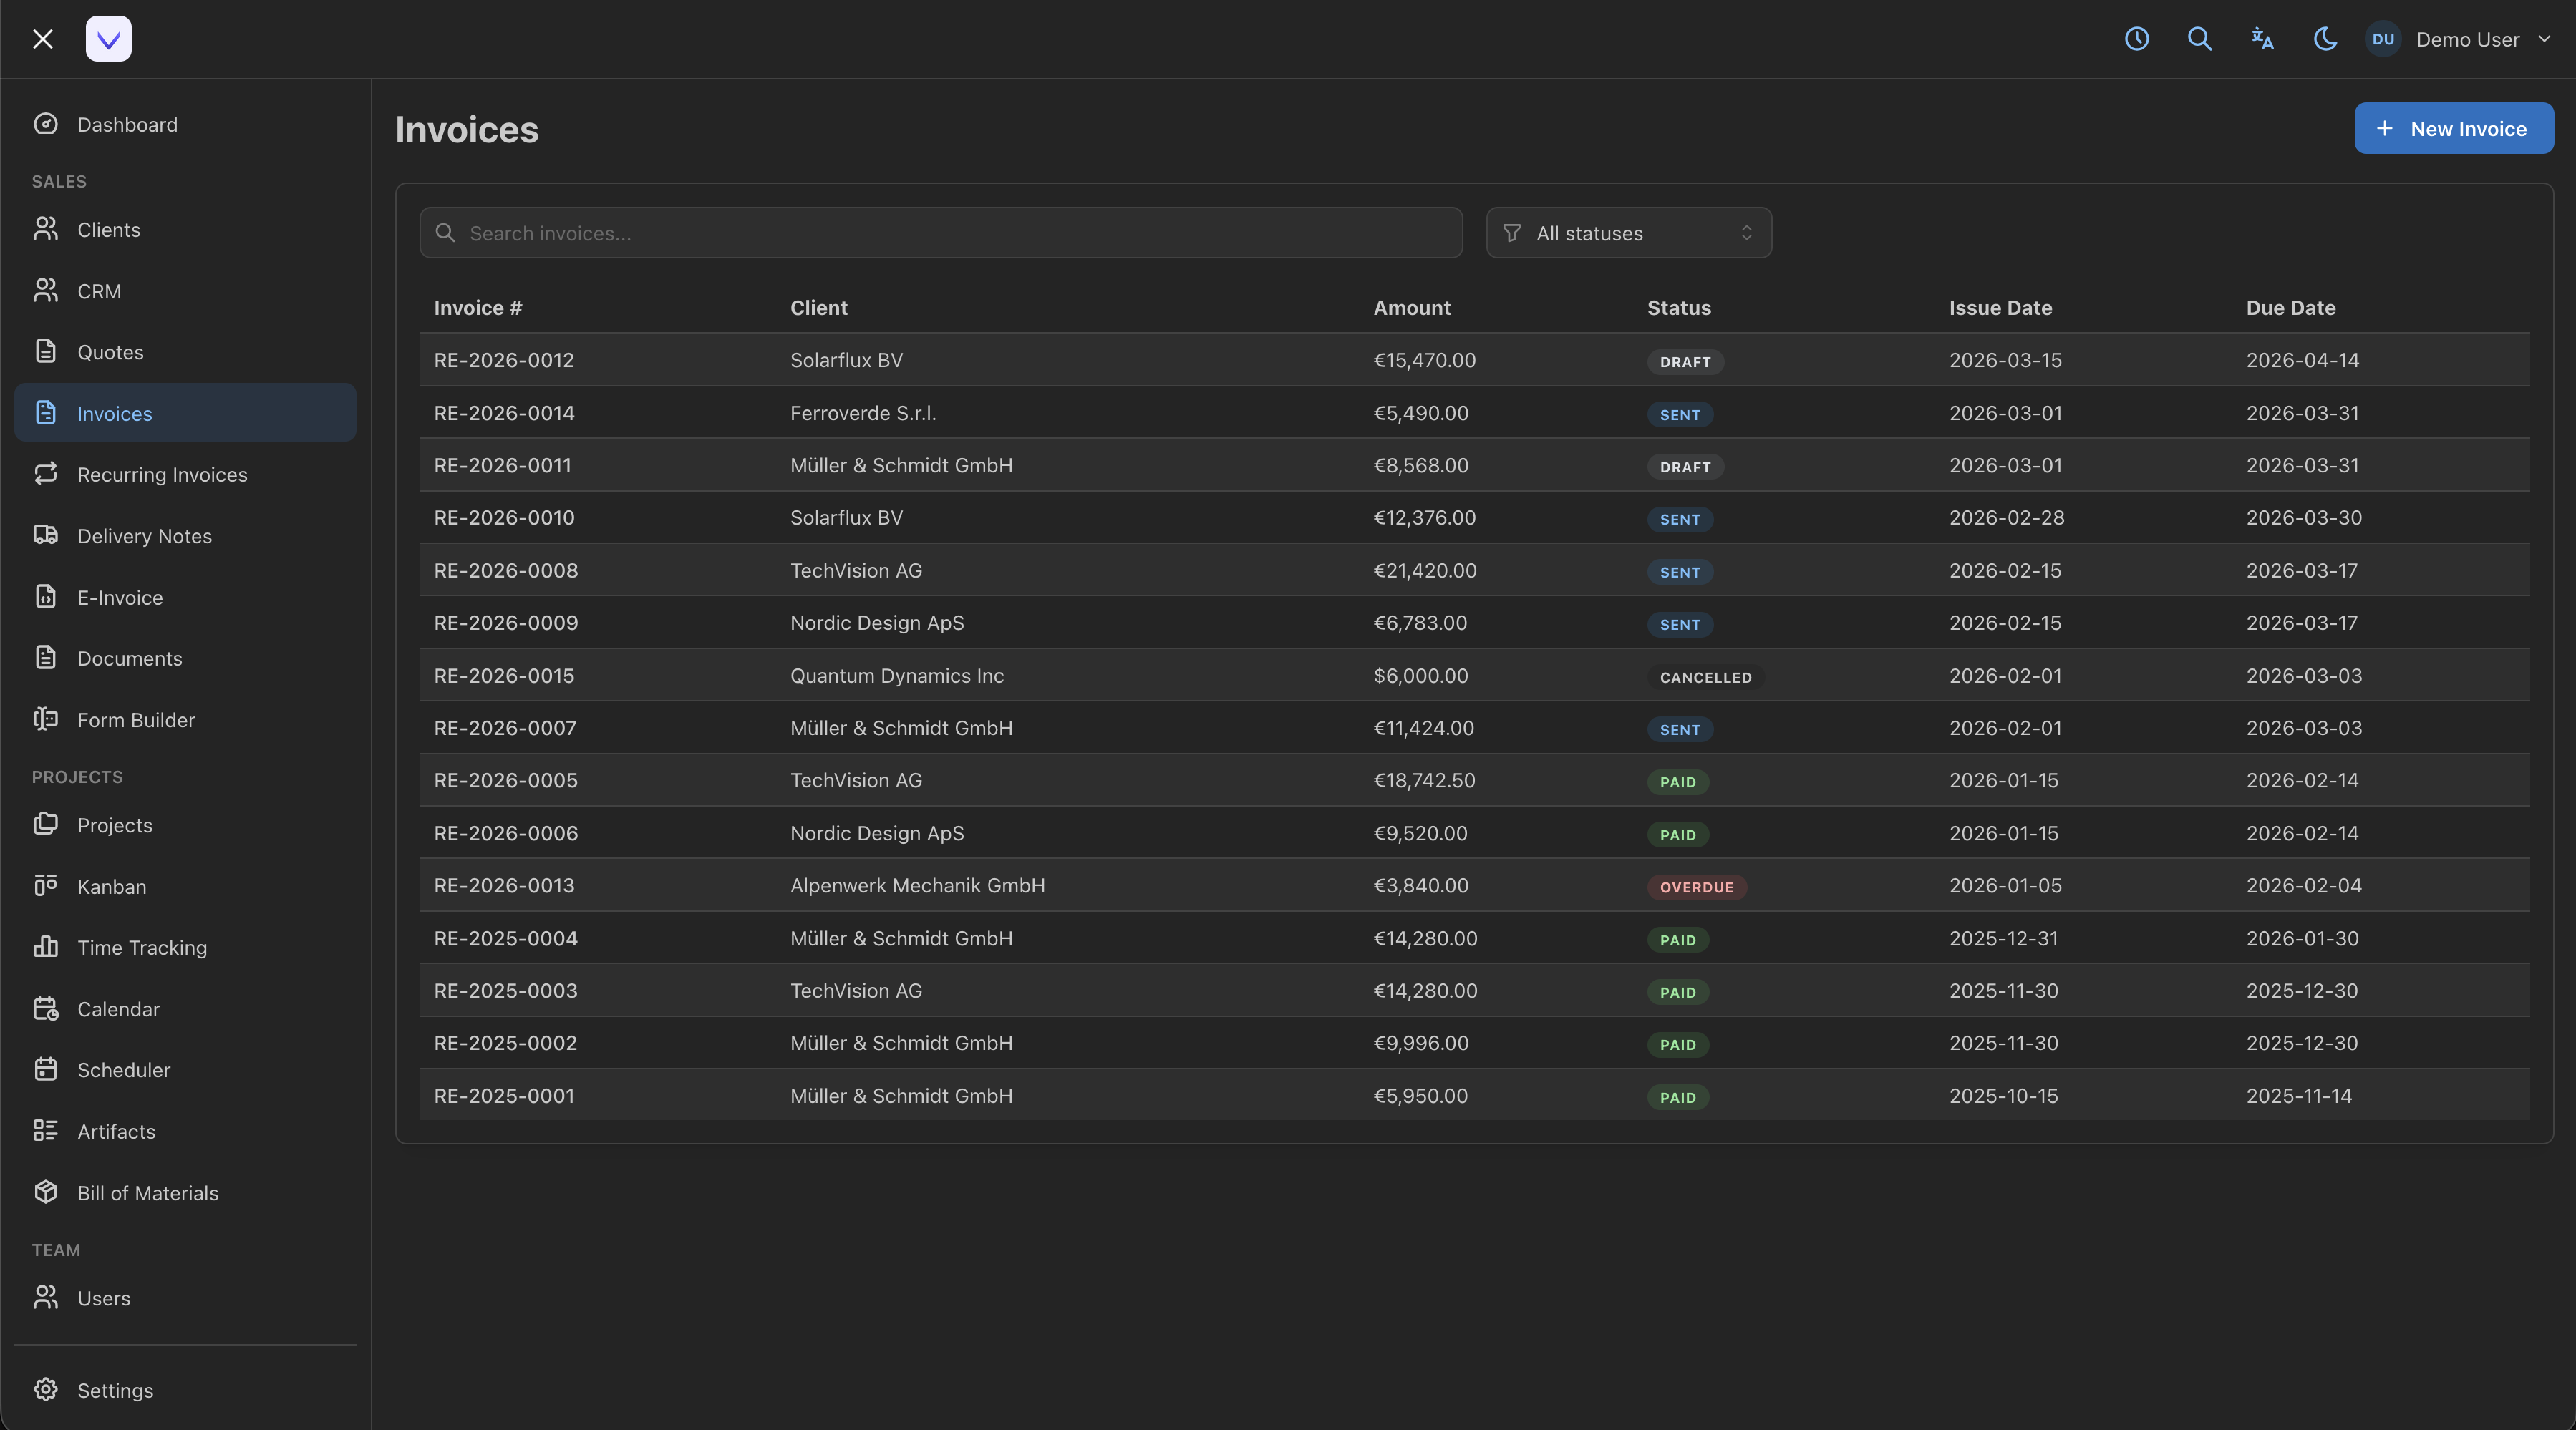Viewport: 2576px width, 1430px height.
Task: Go to Delivery Notes page
Action: click(x=144, y=535)
